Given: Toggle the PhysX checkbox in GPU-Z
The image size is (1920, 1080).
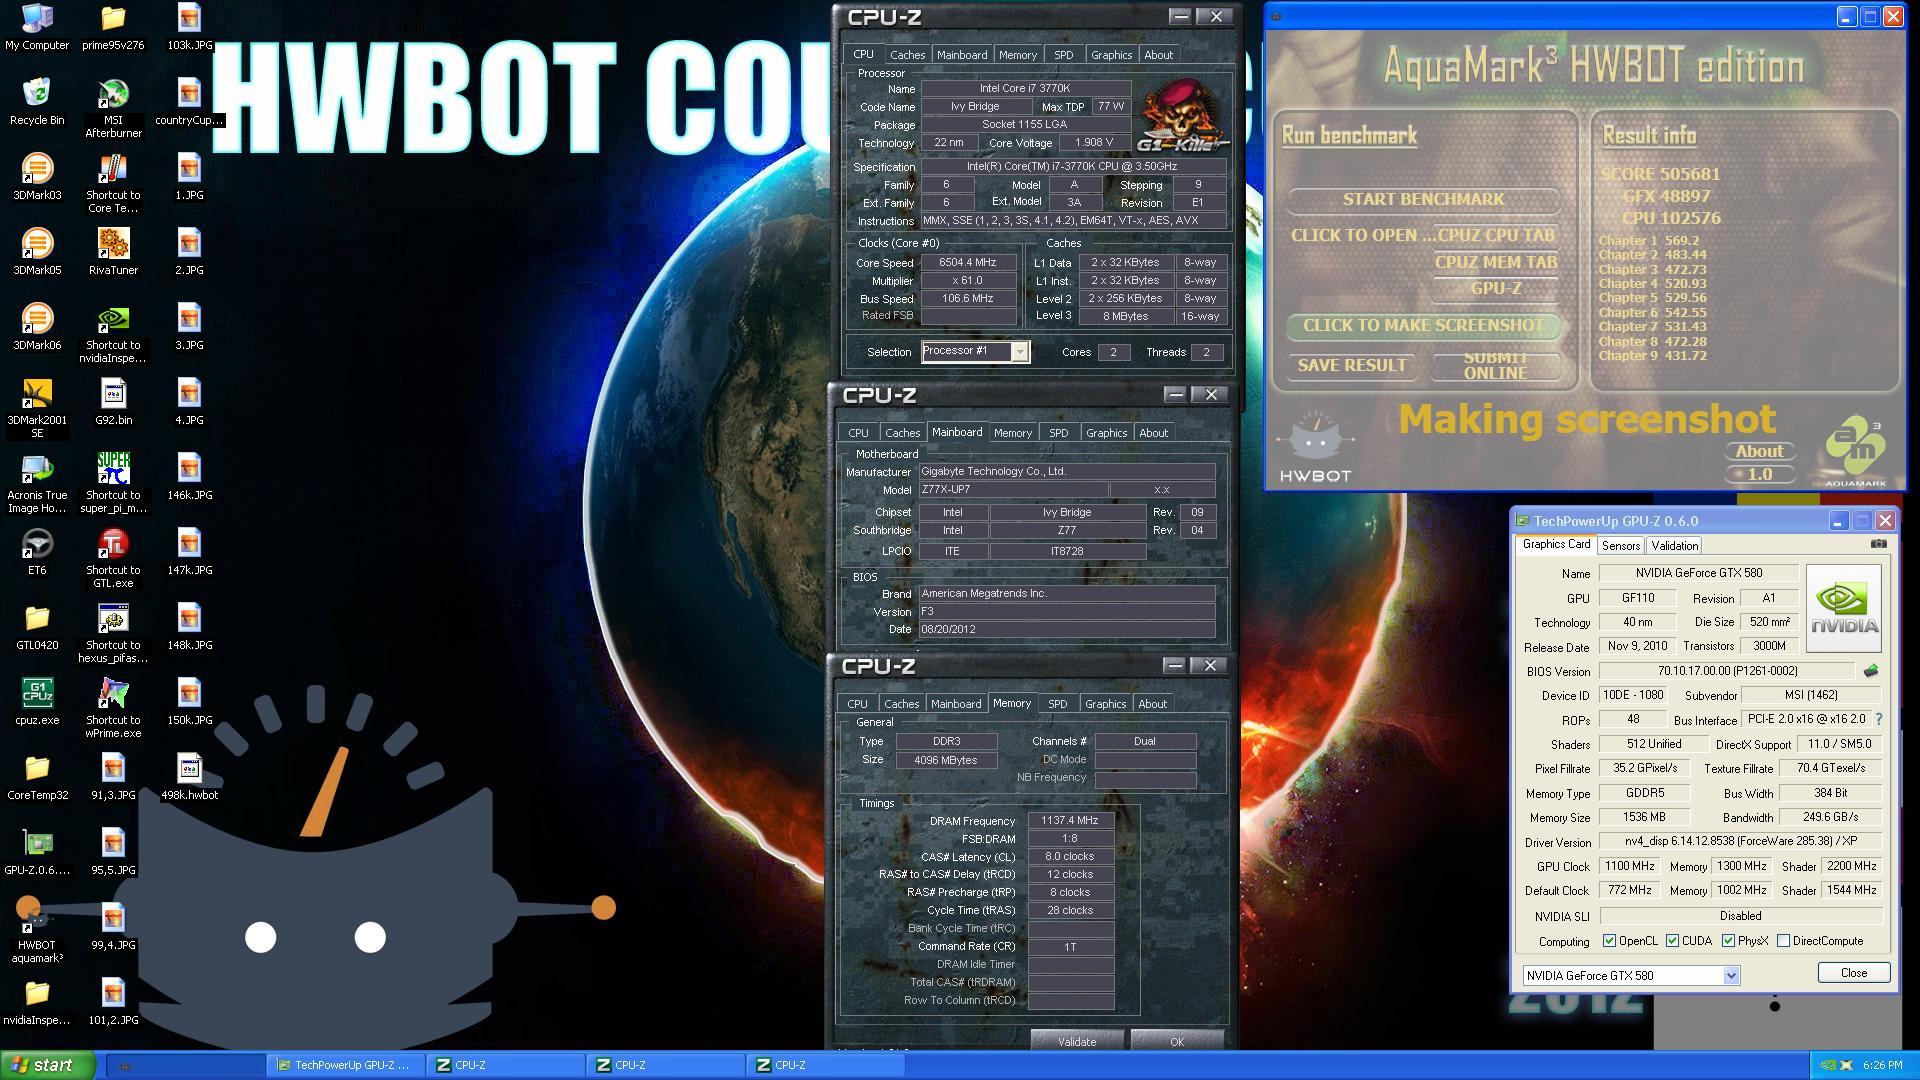Looking at the screenshot, I should point(1728,941).
